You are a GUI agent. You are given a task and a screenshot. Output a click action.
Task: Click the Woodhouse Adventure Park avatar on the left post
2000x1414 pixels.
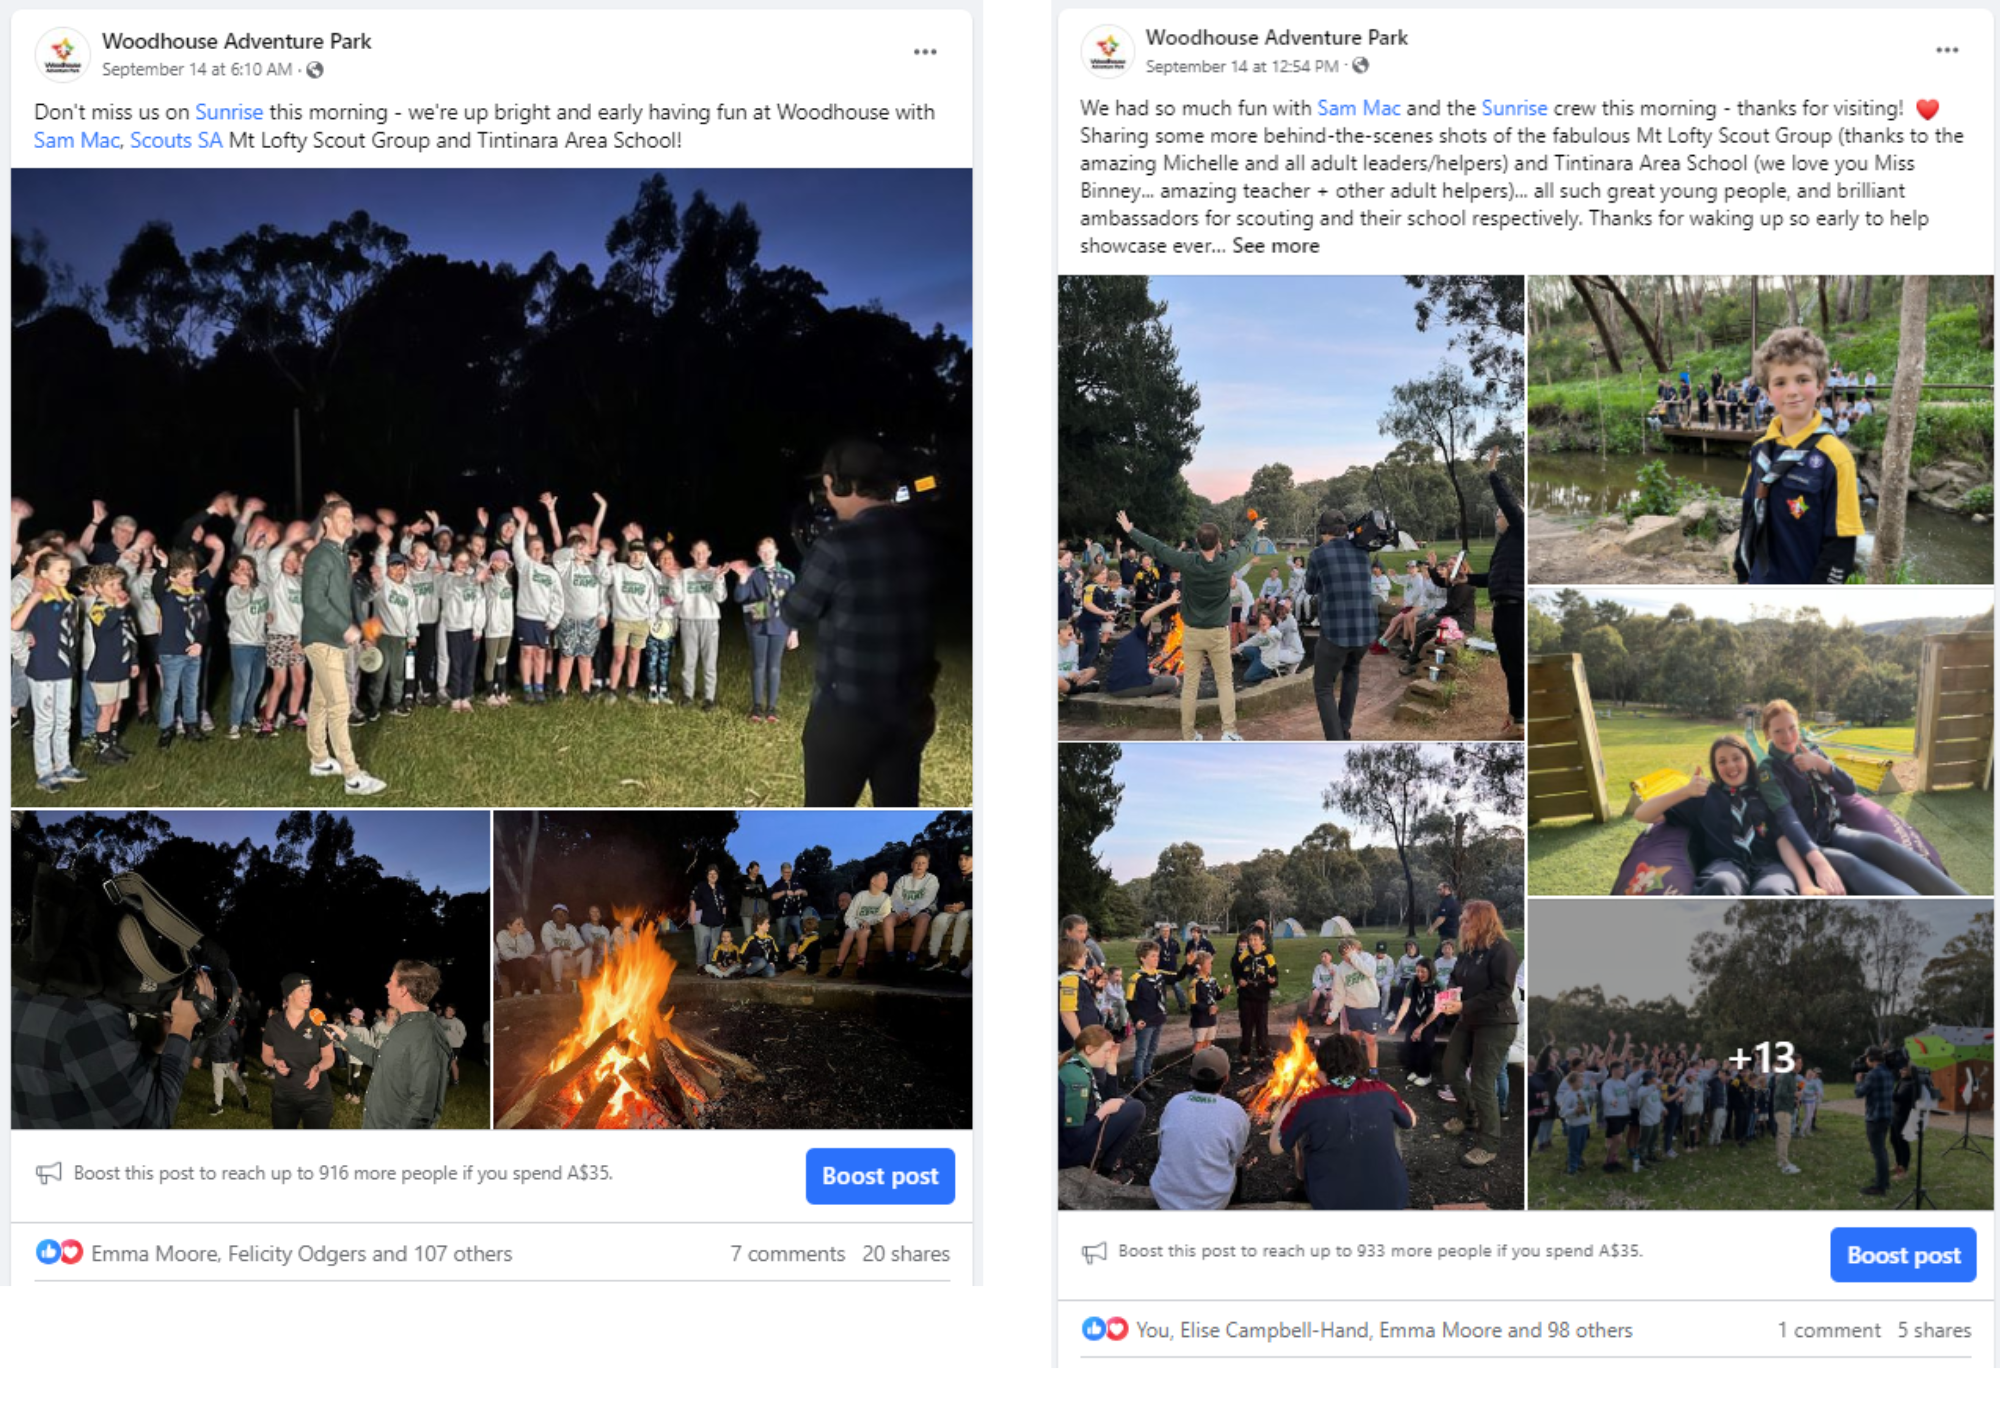pos(62,53)
